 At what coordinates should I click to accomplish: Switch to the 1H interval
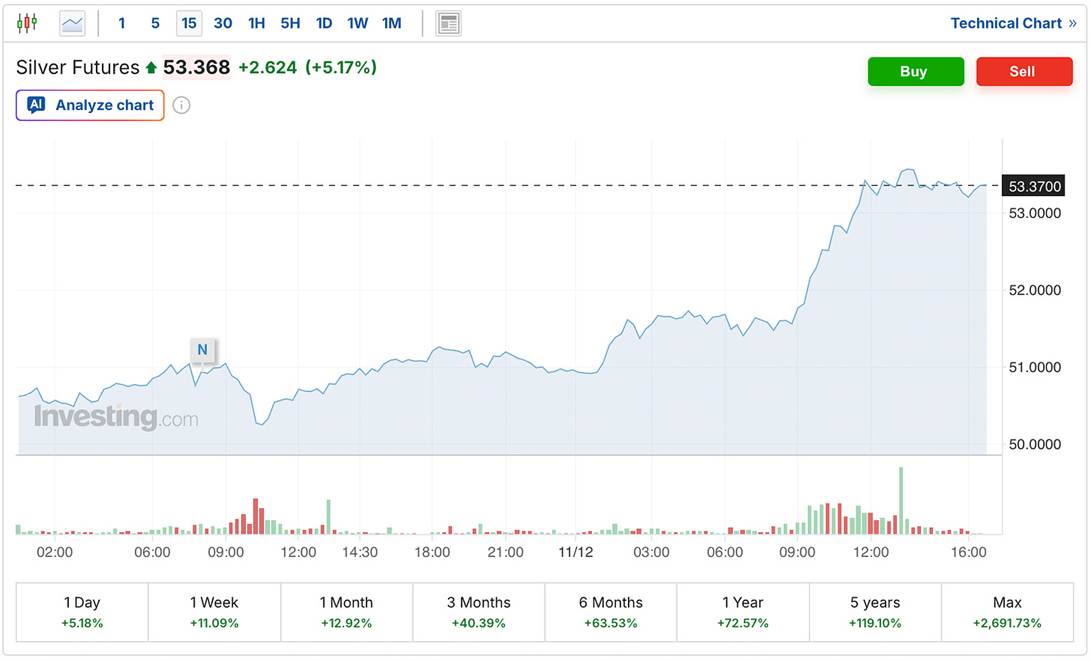point(257,23)
